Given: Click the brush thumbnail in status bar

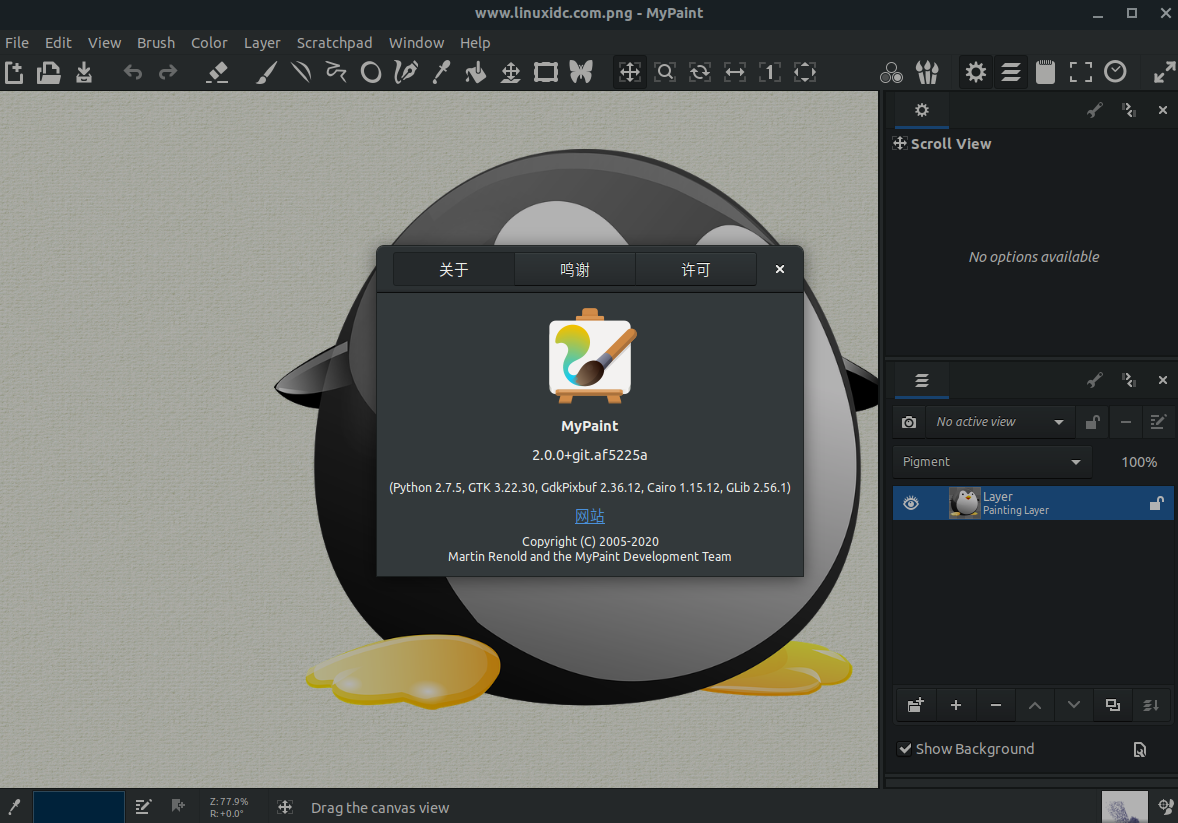Looking at the screenshot, I should point(1124,807).
